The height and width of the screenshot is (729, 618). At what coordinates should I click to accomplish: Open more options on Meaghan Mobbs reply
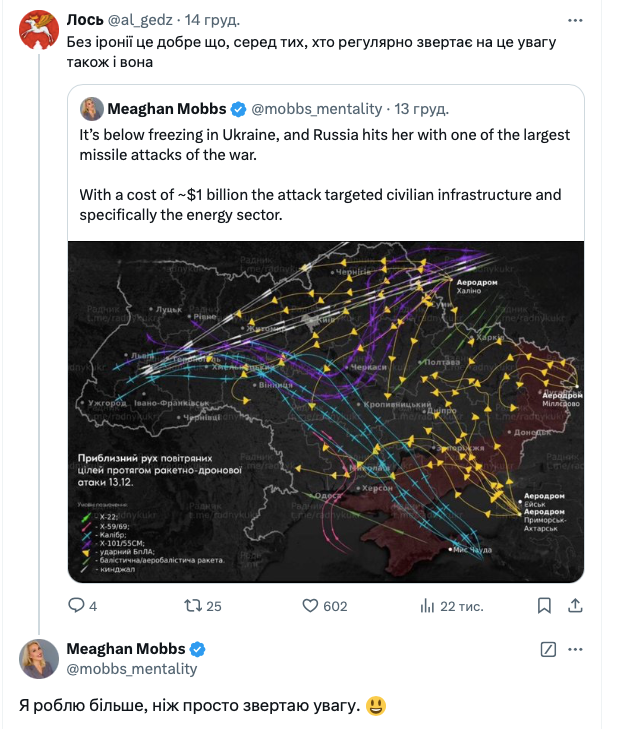(575, 649)
